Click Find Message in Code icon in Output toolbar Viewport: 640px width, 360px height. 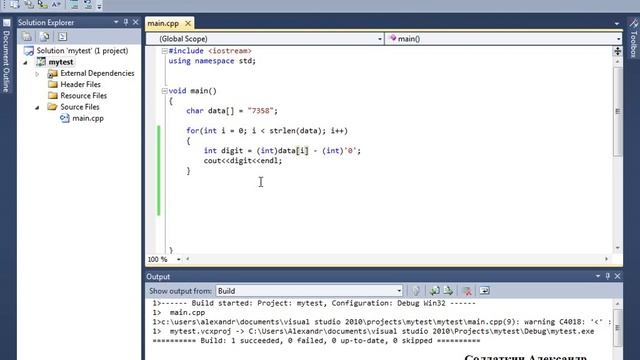coord(416,291)
